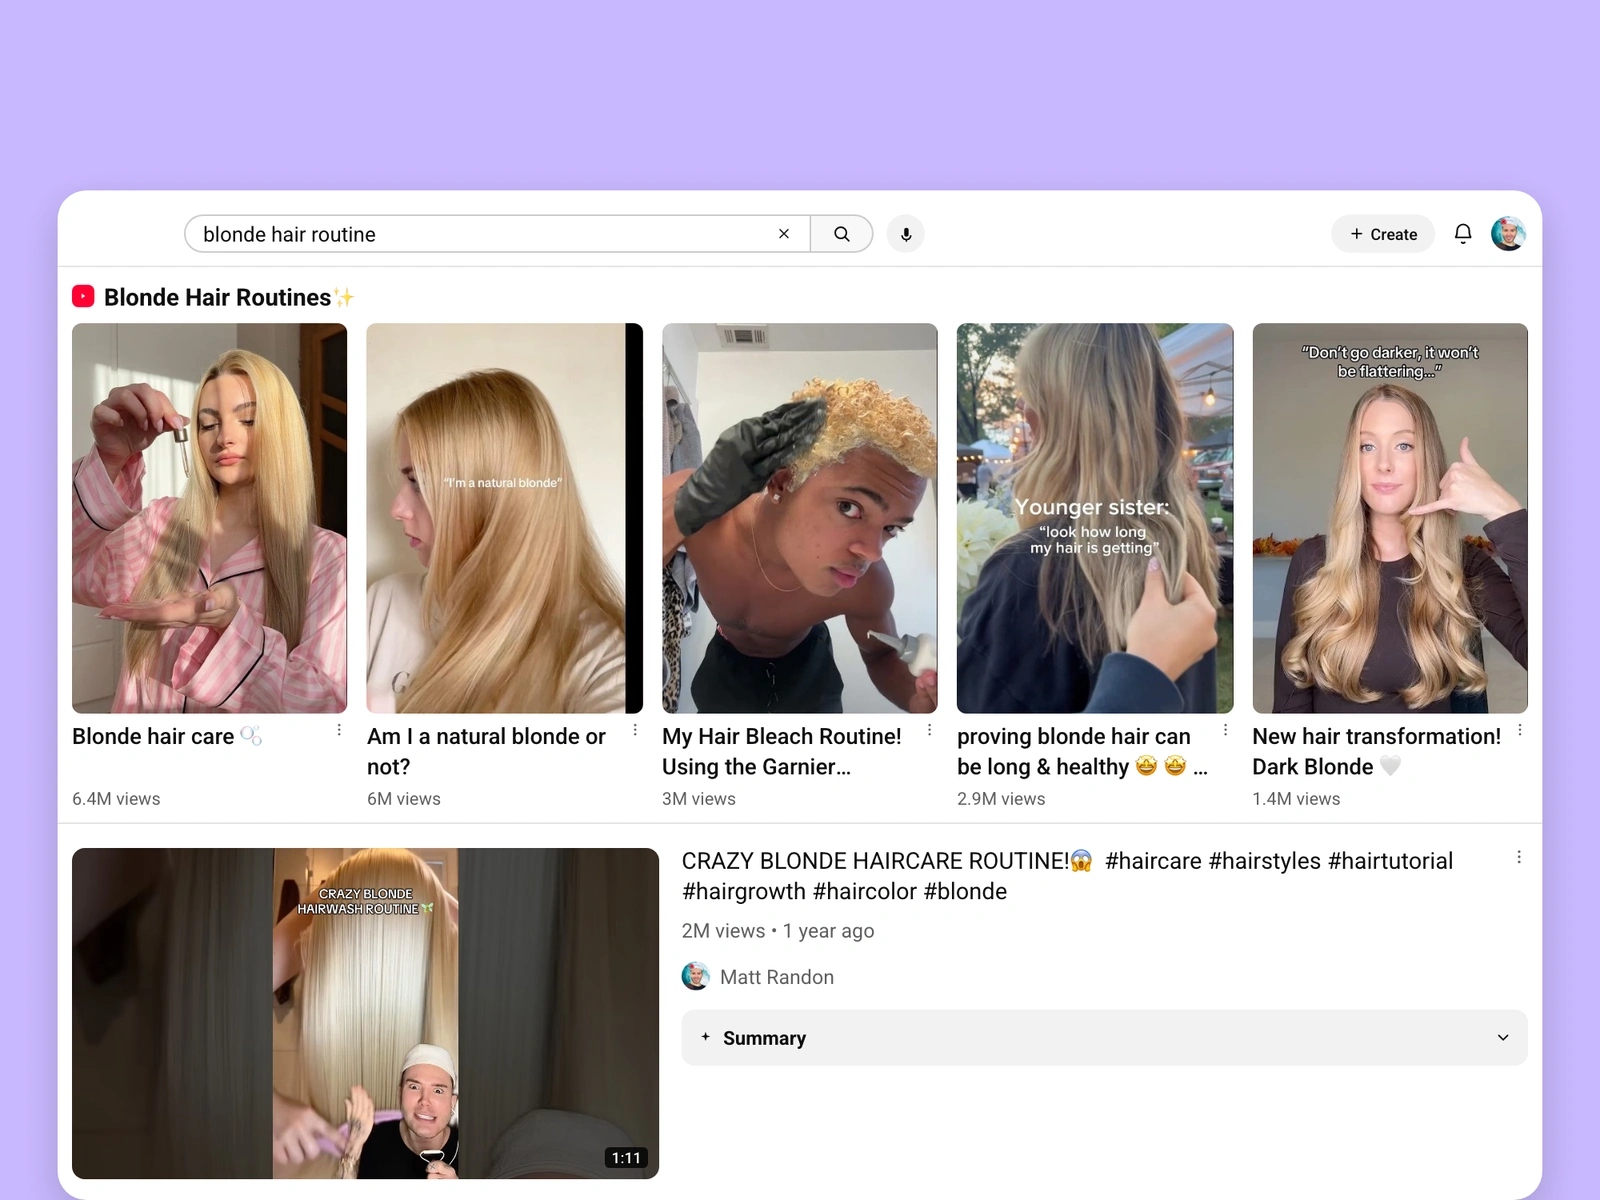Open more options for Blonde hair care short
This screenshot has height=1200, width=1600.
[339, 731]
